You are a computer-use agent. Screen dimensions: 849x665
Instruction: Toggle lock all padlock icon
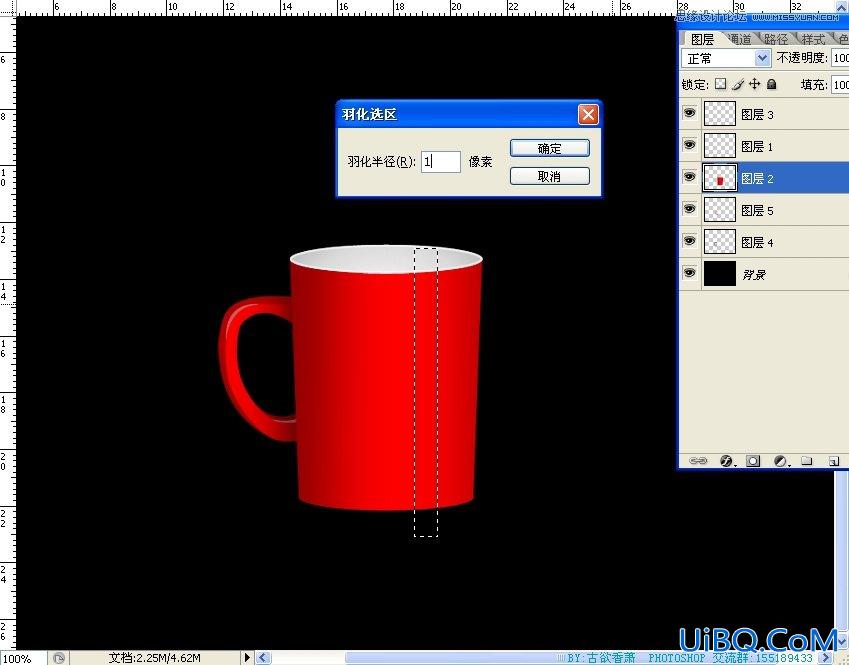click(x=772, y=84)
